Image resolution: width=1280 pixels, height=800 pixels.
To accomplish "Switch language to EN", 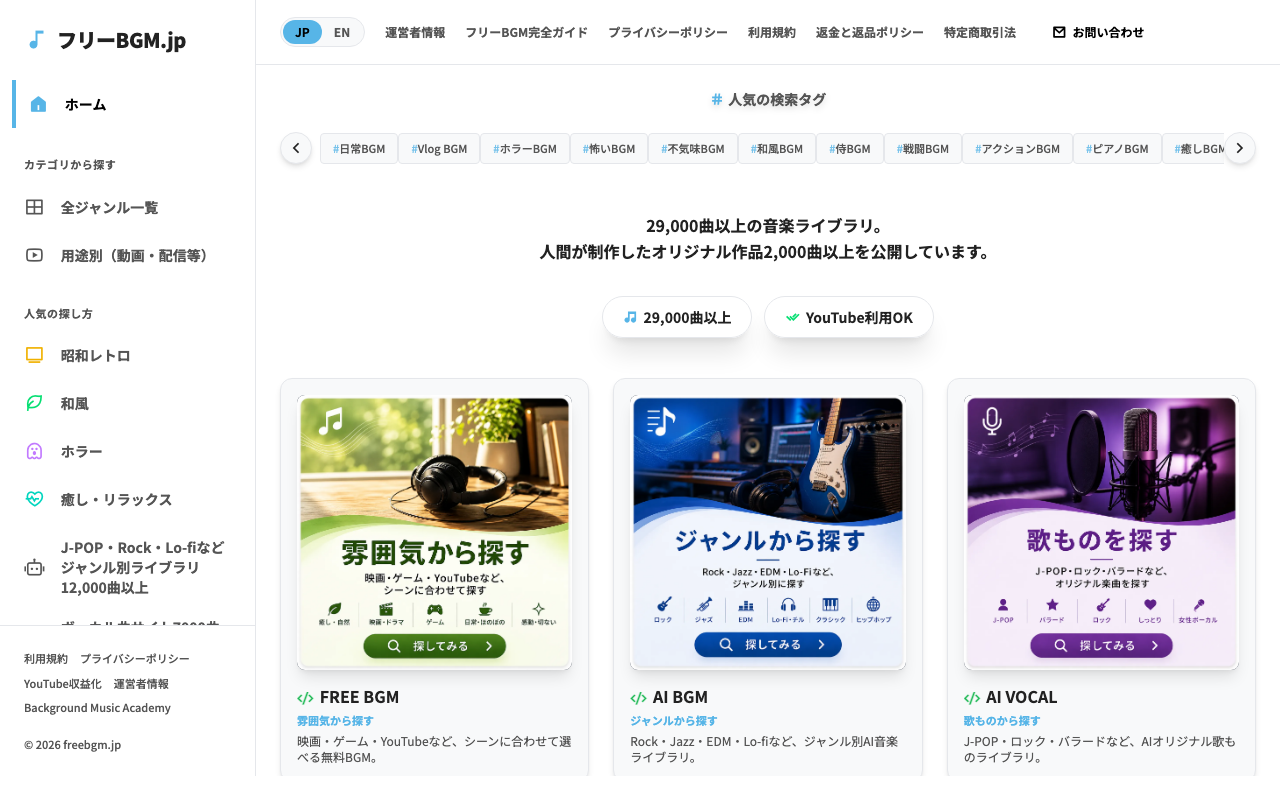I will pyautogui.click(x=342, y=32).
